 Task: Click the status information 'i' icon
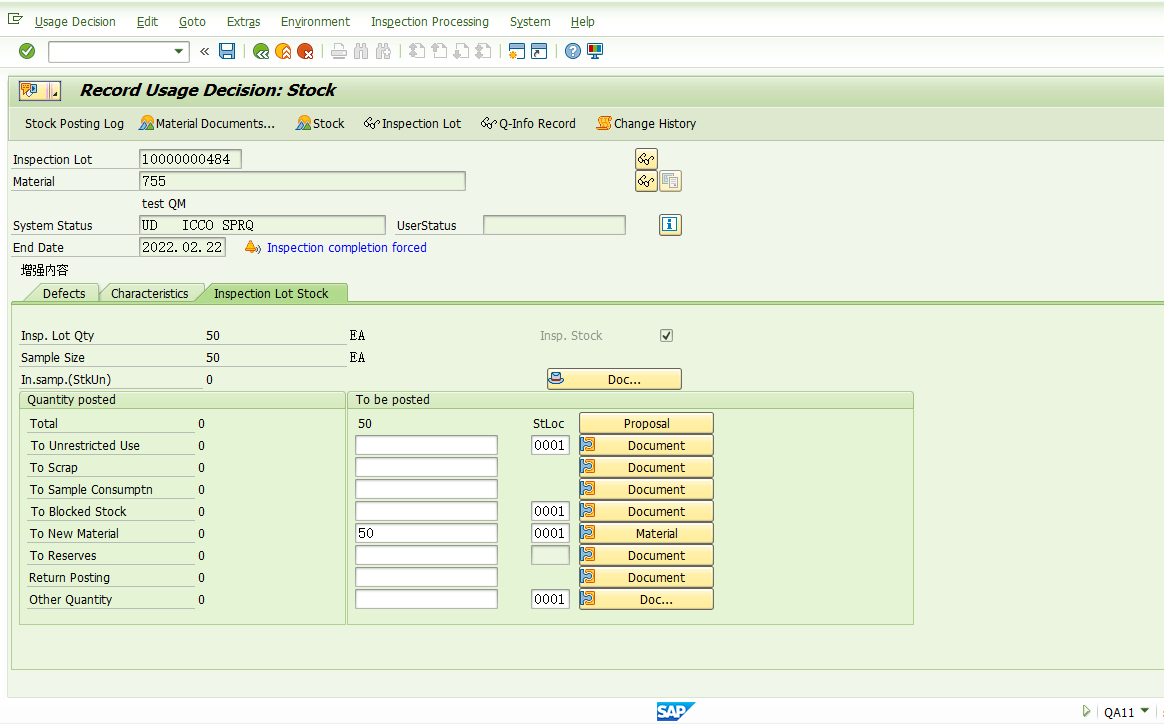(670, 224)
